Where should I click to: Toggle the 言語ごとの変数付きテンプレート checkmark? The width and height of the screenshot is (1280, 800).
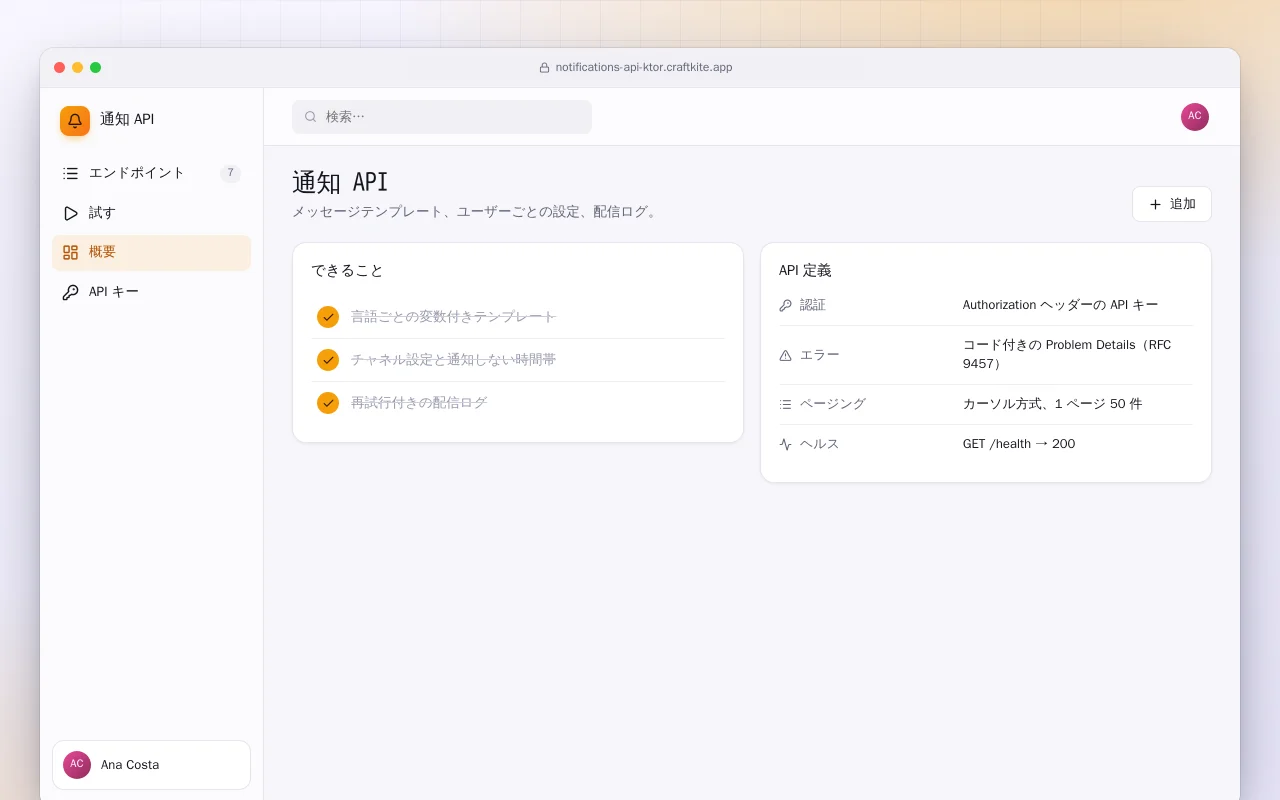tap(328, 317)
